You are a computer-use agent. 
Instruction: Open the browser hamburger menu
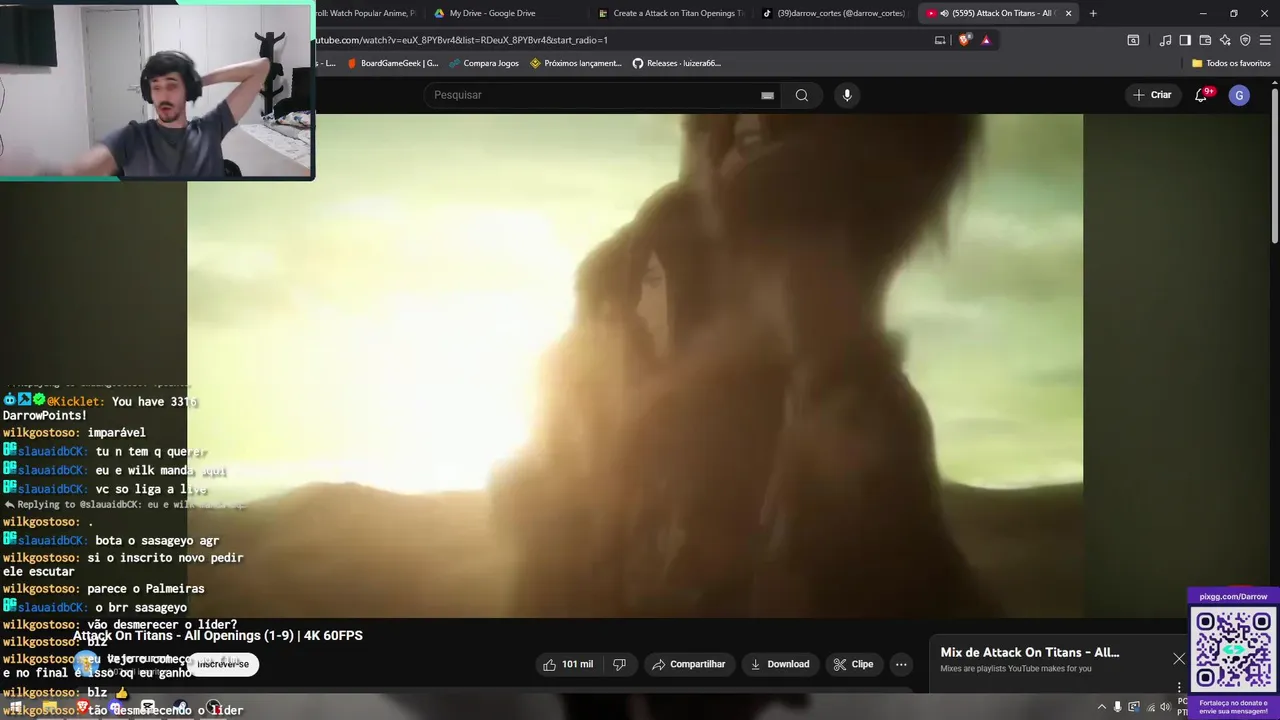pos(1265,40)
